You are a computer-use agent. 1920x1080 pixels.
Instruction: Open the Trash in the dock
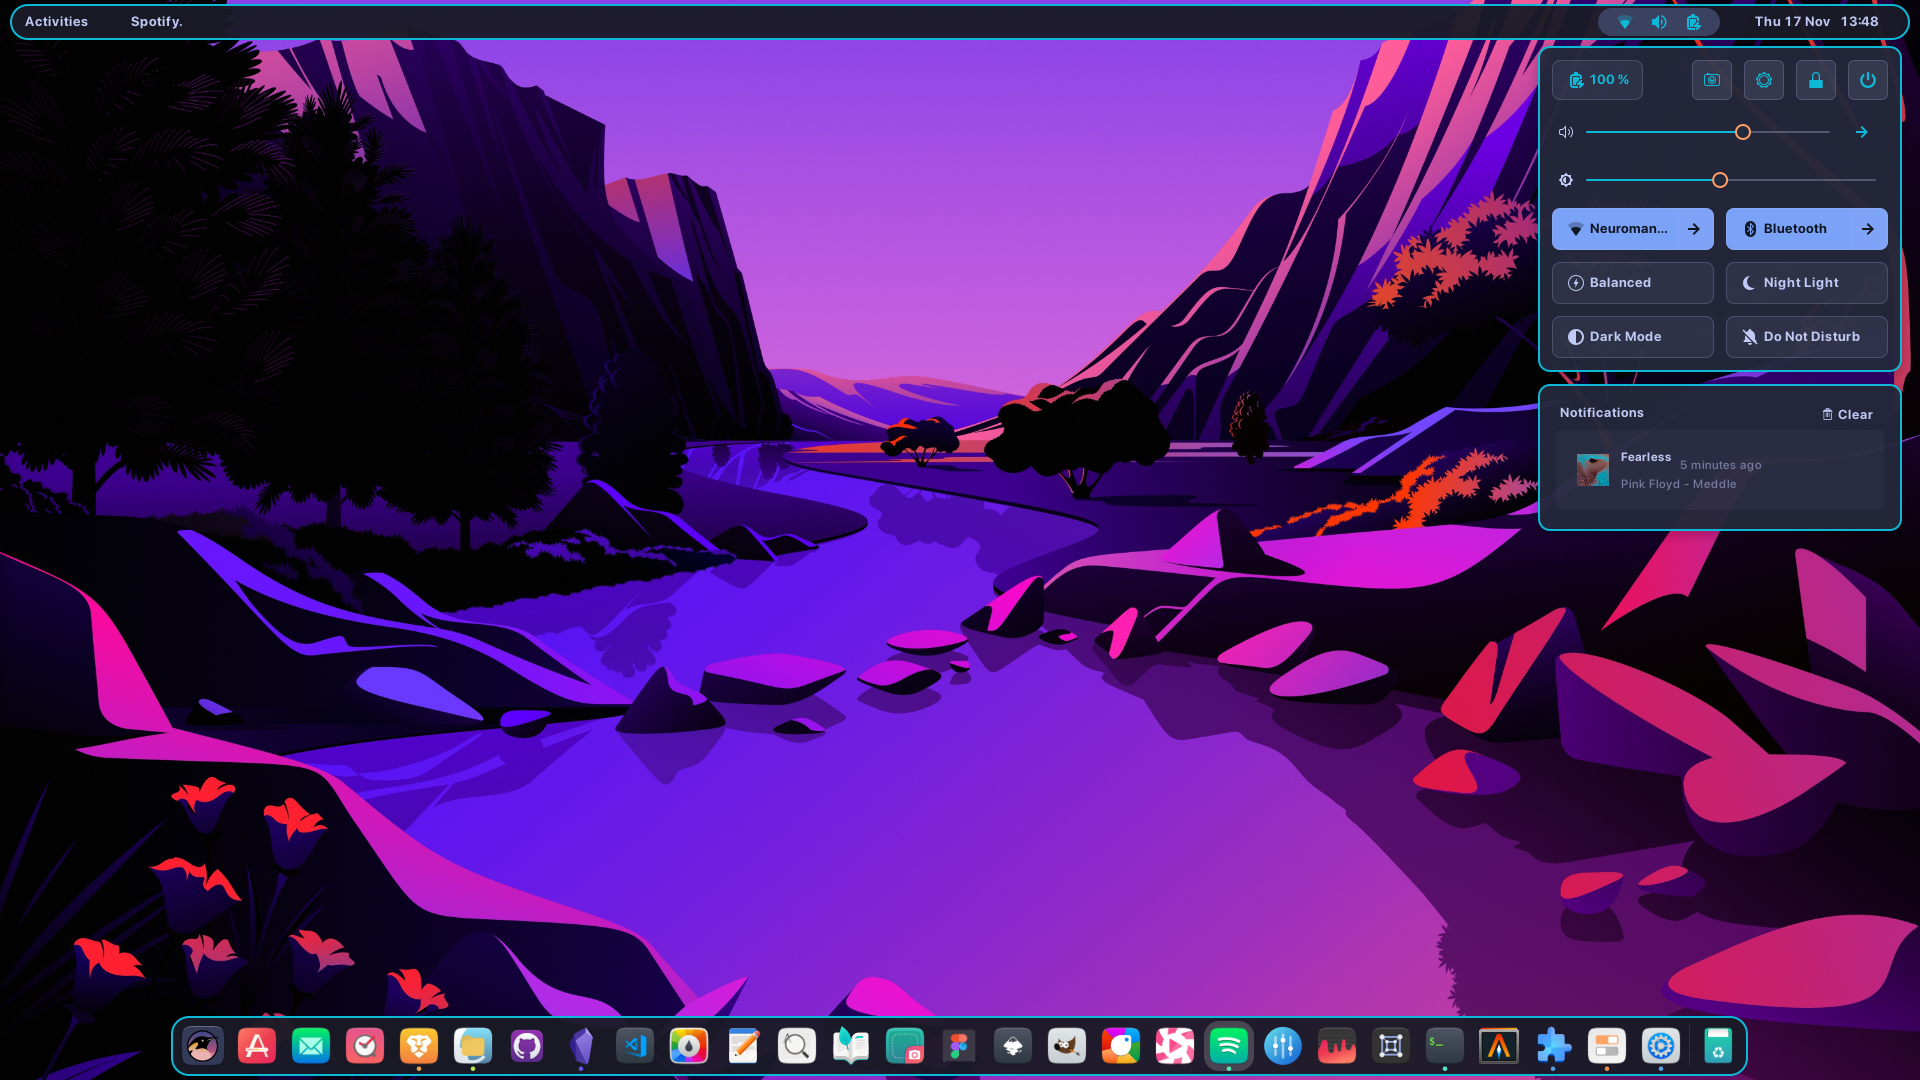point(1718,1046)
